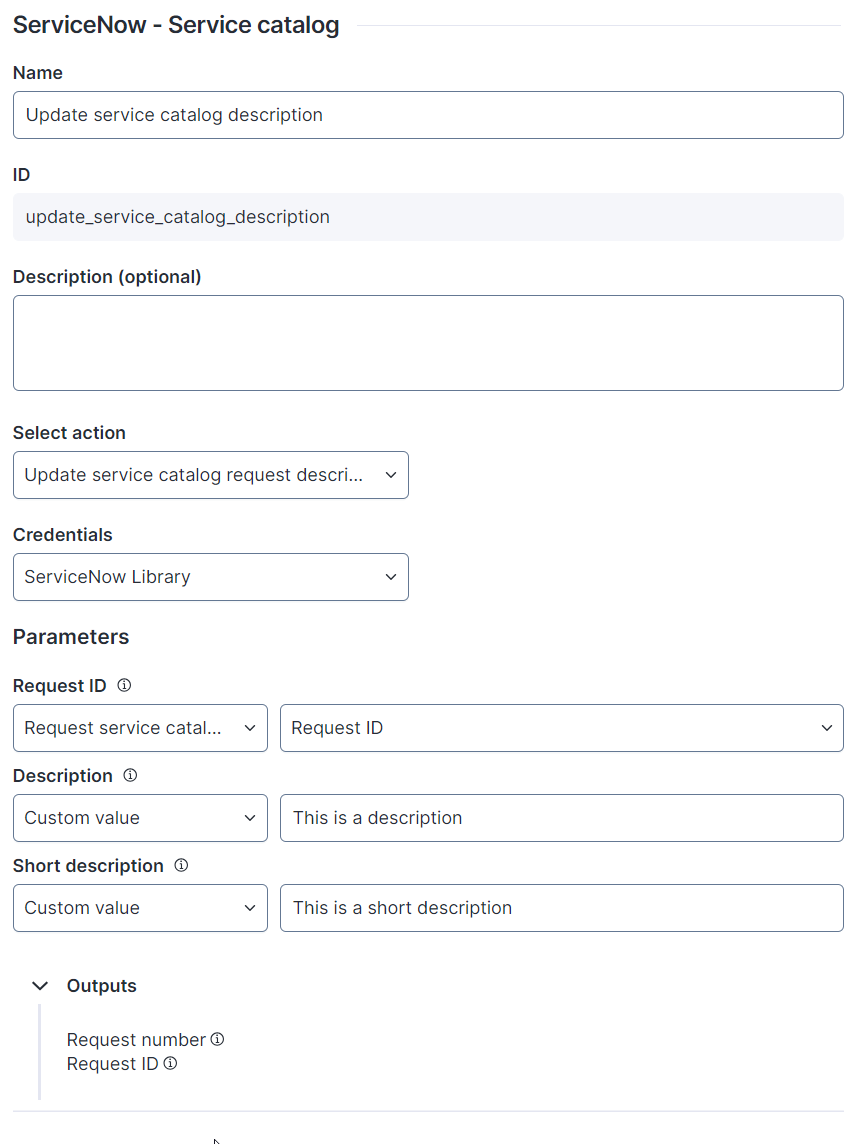855x1144 pixels.
Task: Click the Outputs section label
Action: (101, 986)
